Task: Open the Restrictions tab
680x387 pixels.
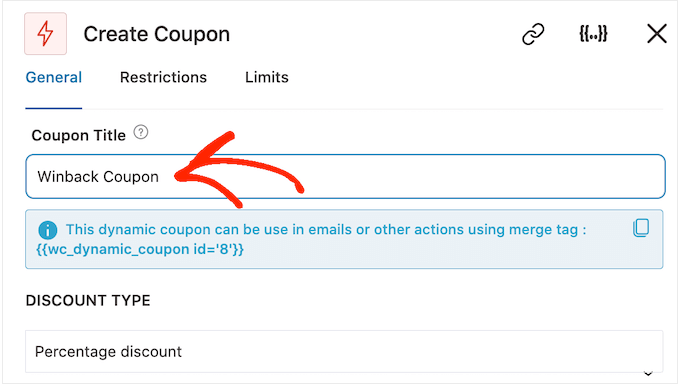Action: click(x=163, y=77)
